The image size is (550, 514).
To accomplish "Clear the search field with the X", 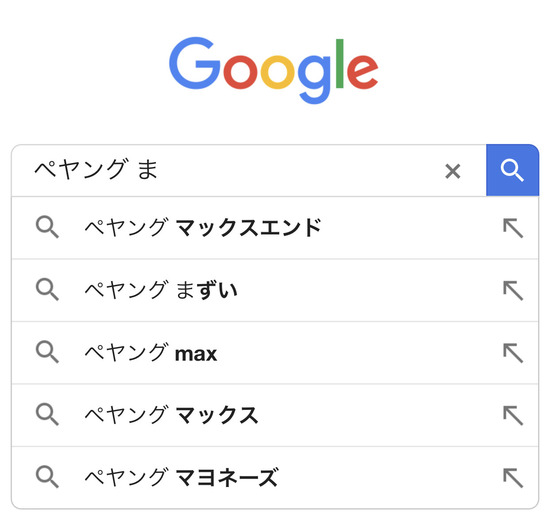I will (452, 171).
